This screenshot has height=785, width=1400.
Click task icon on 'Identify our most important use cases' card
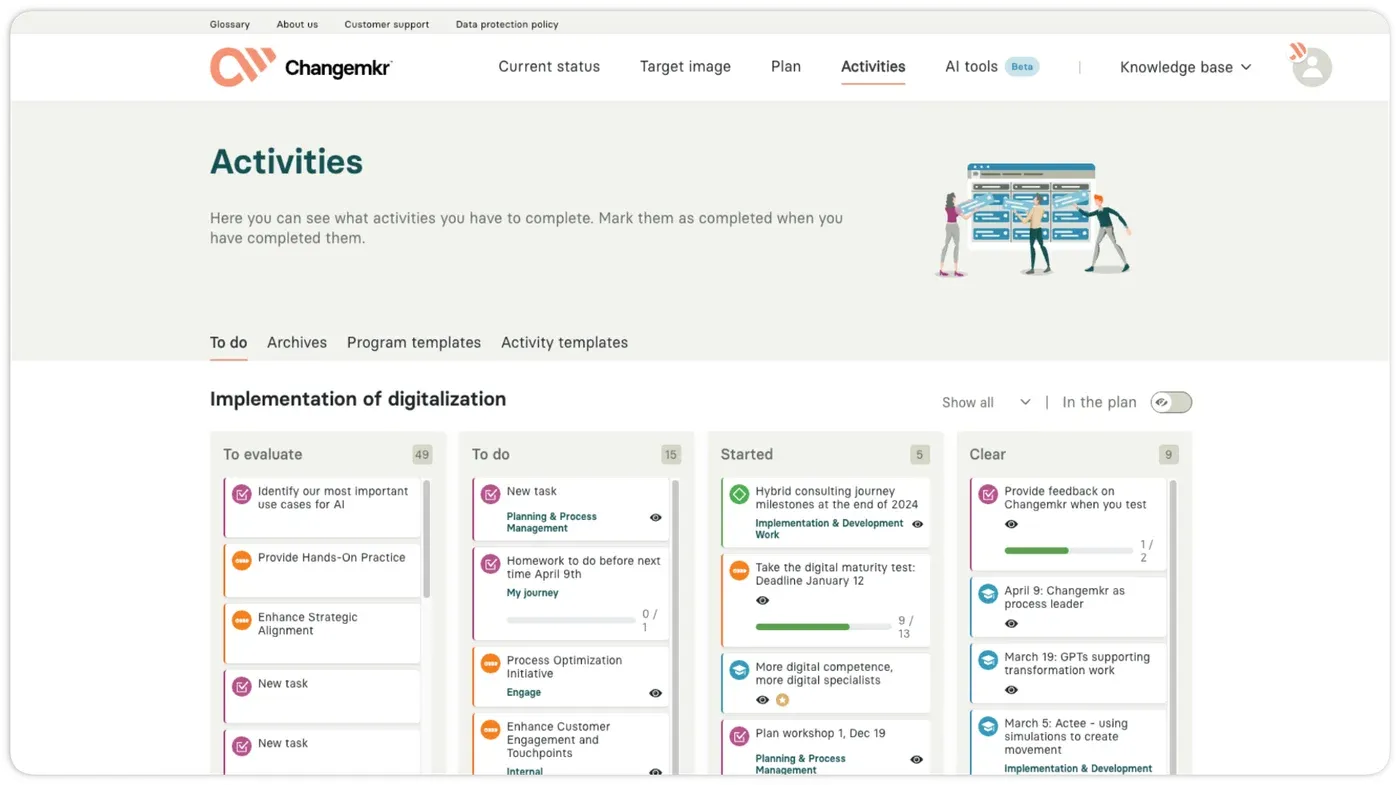pyautogui.click(x=241, y=494)
